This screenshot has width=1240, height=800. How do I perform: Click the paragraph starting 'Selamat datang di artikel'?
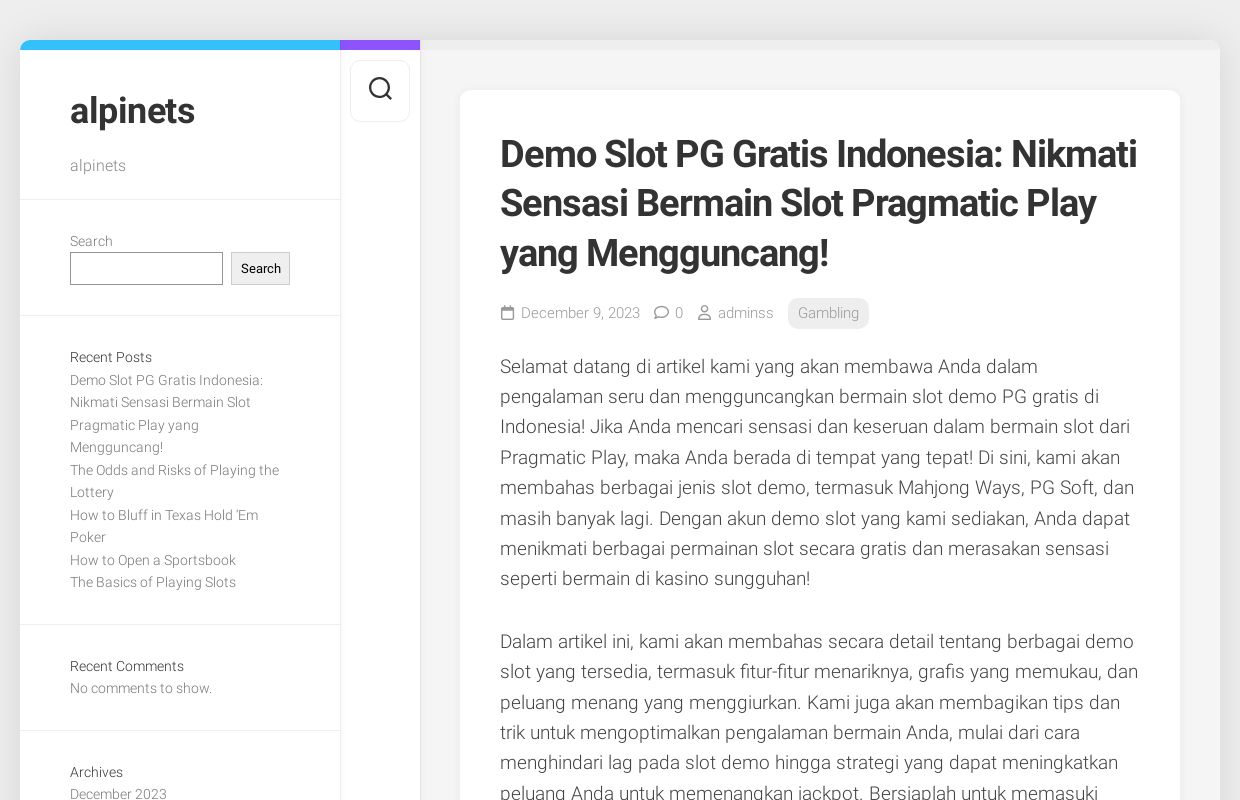tap(818, 472)
